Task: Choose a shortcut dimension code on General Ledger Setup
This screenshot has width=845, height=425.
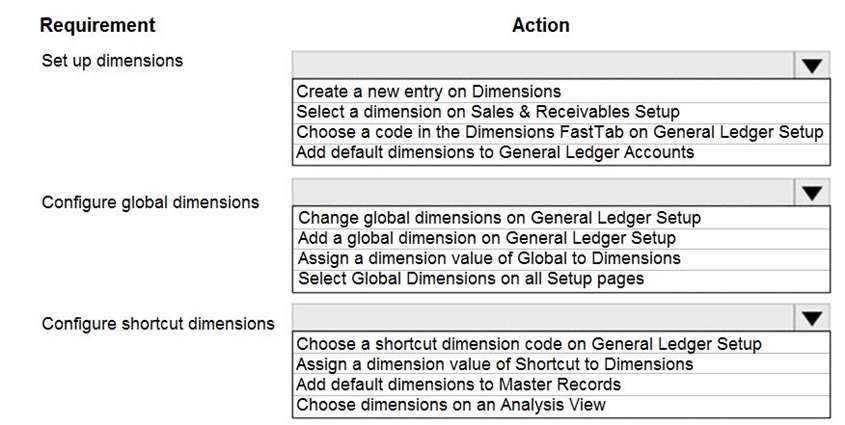Action: pos(561,344)
